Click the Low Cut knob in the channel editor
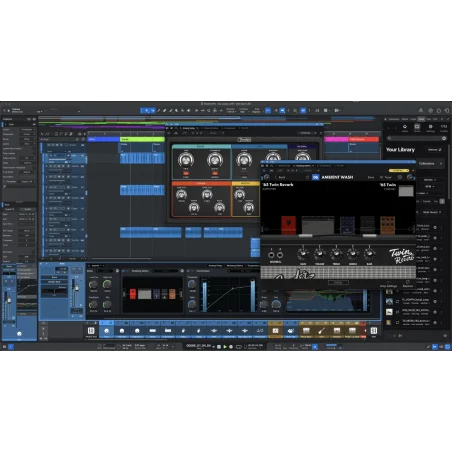Image resolution: width=452 pixels, height=452 pixels. point(93,285)
